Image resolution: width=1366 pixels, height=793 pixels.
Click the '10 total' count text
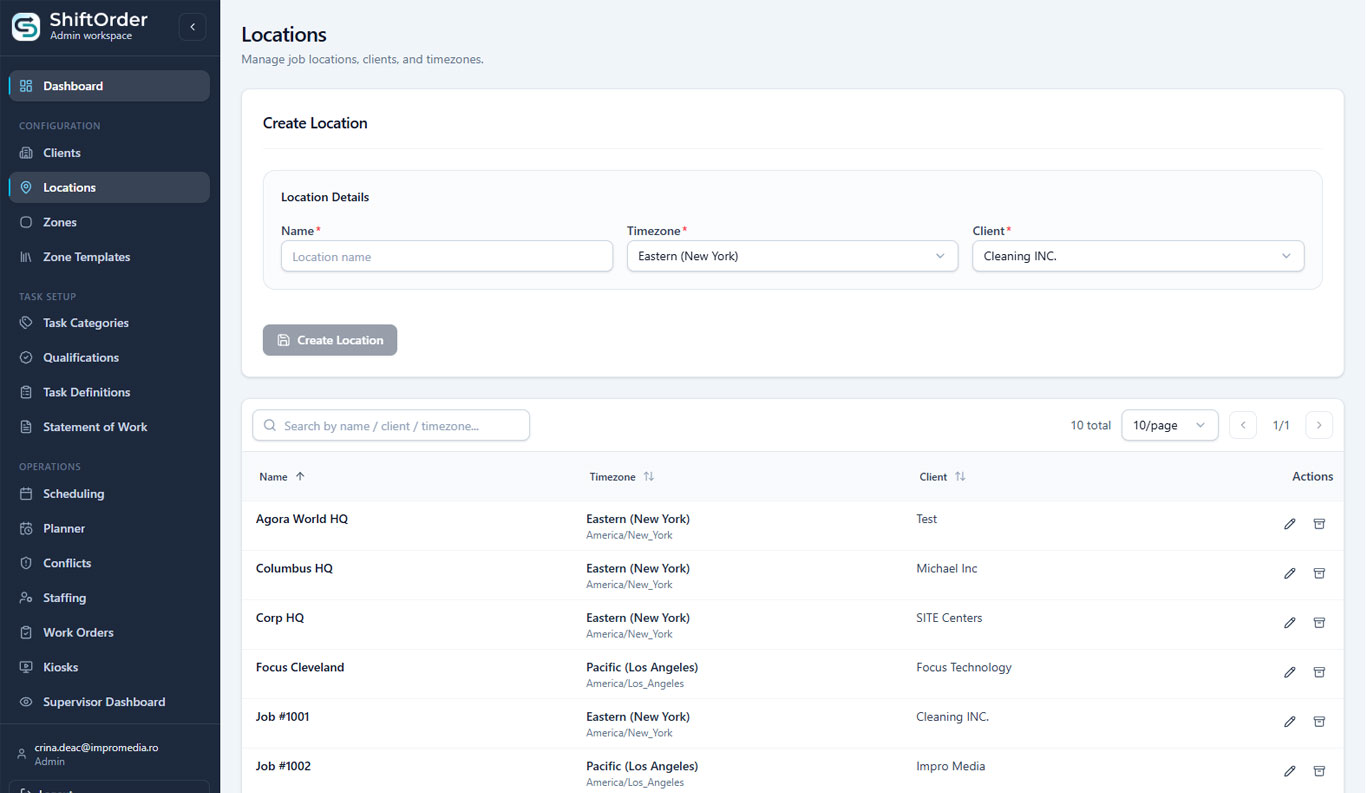[1091, 425]
